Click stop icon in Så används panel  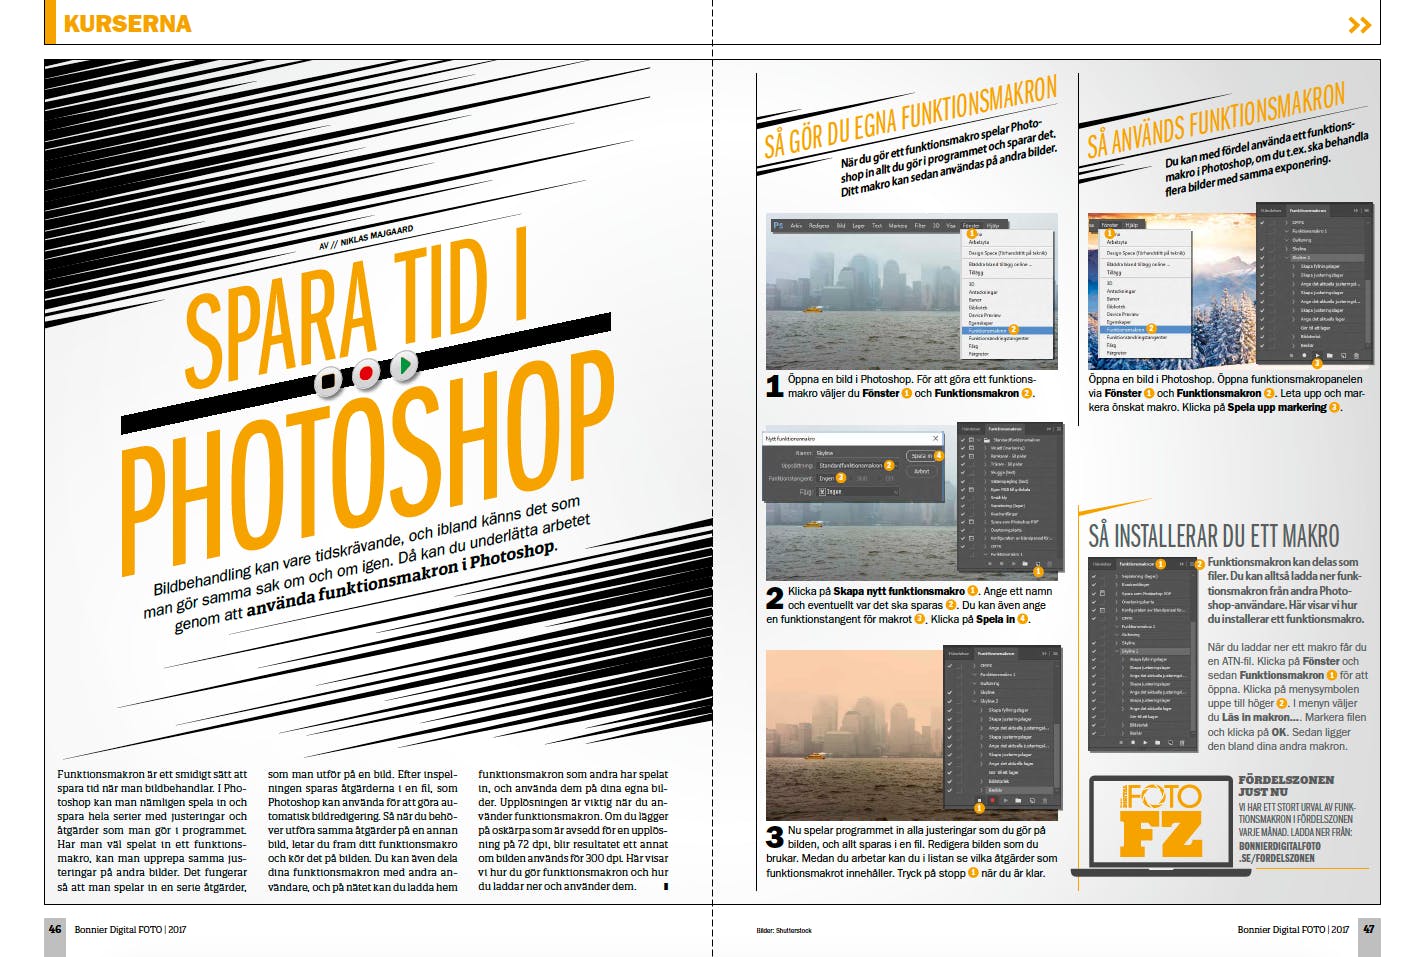pos(1291,356)
